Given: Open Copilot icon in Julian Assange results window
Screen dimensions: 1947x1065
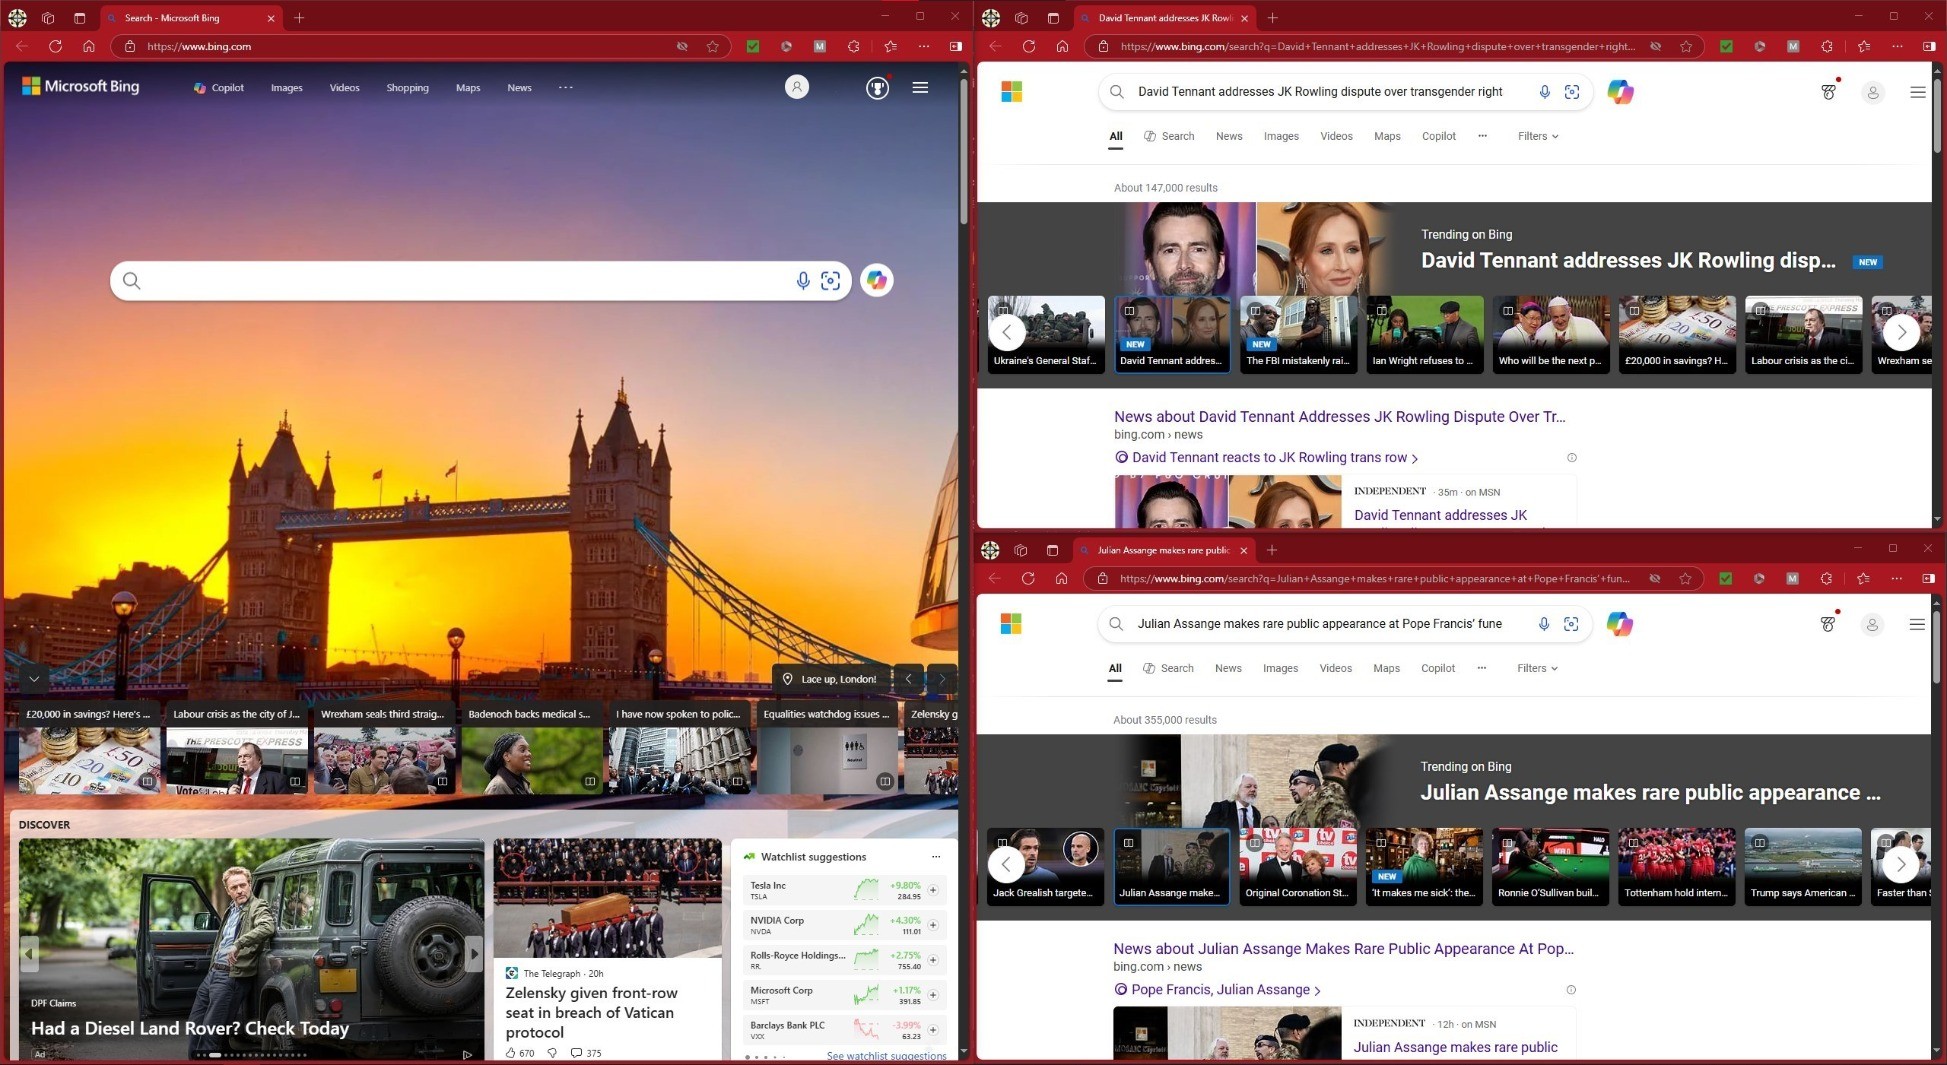Looking at the screenshot, I should [1619, 624].
